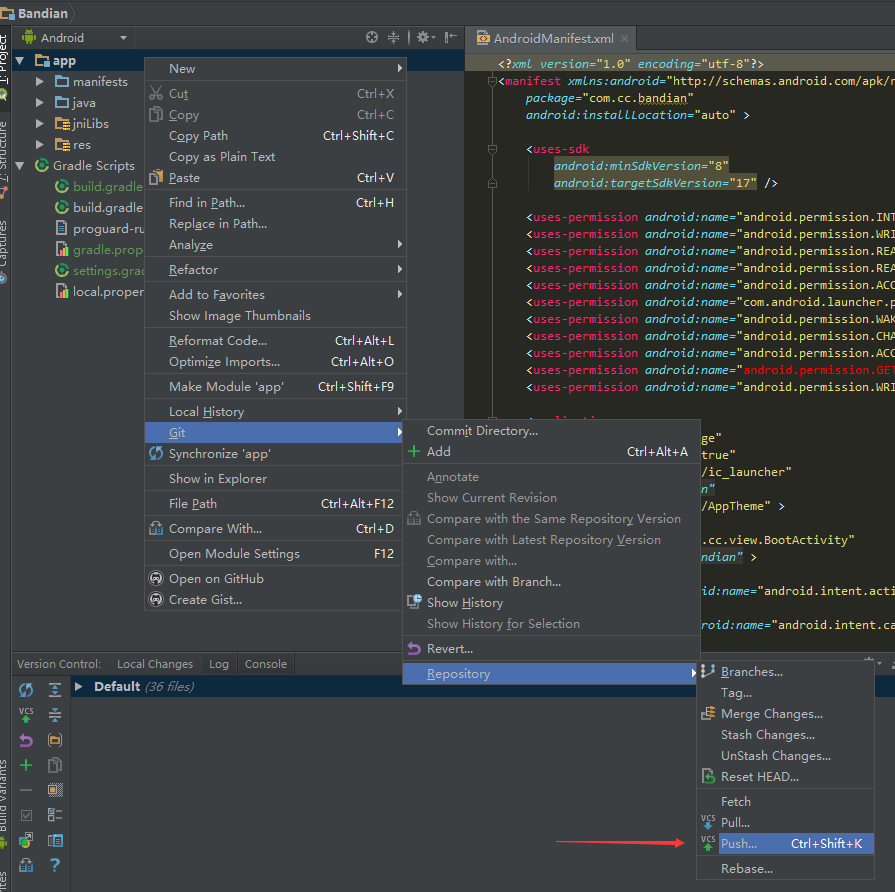Toggle the Preview Diff panel icon
The height and width of the screenshot is (892, 895).
coord(55,840)
